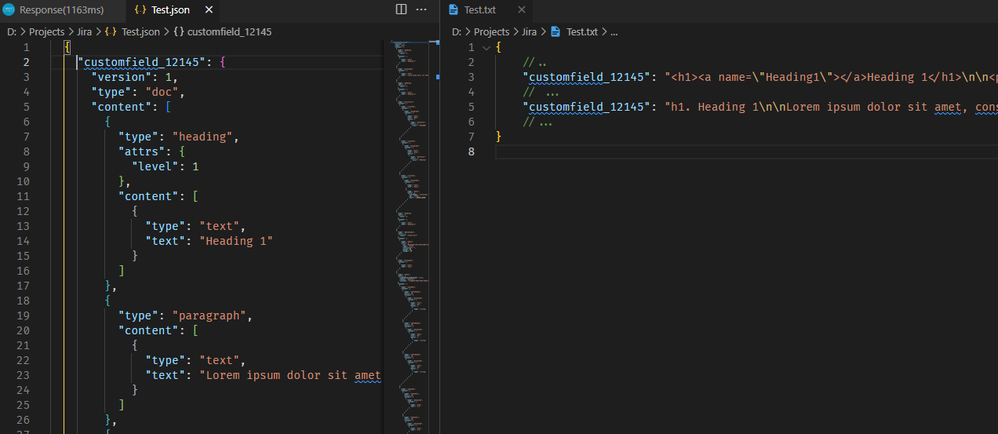Viewport: 998px width, 434px height.
Task: Open the ellipsis breadcrumb after Test.txt
Action: [614, 32]
